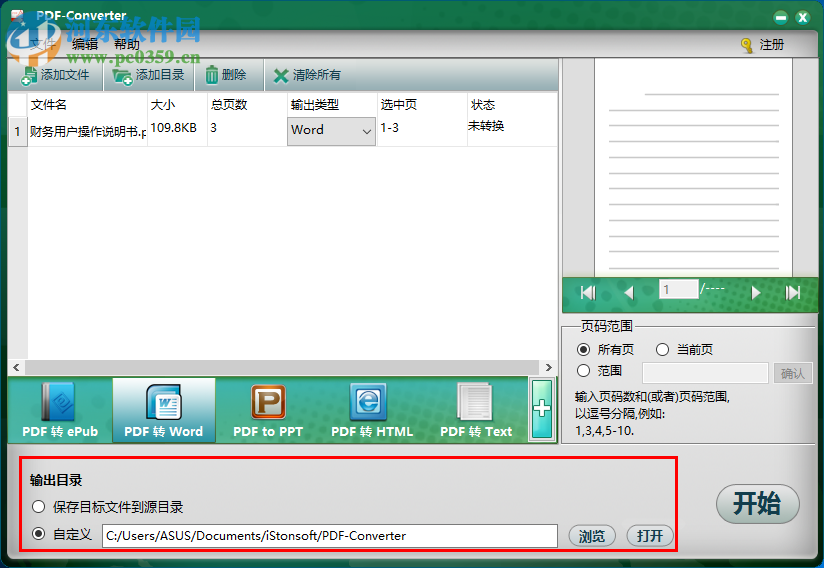Select the All Pages radio button

coord(583,349)
